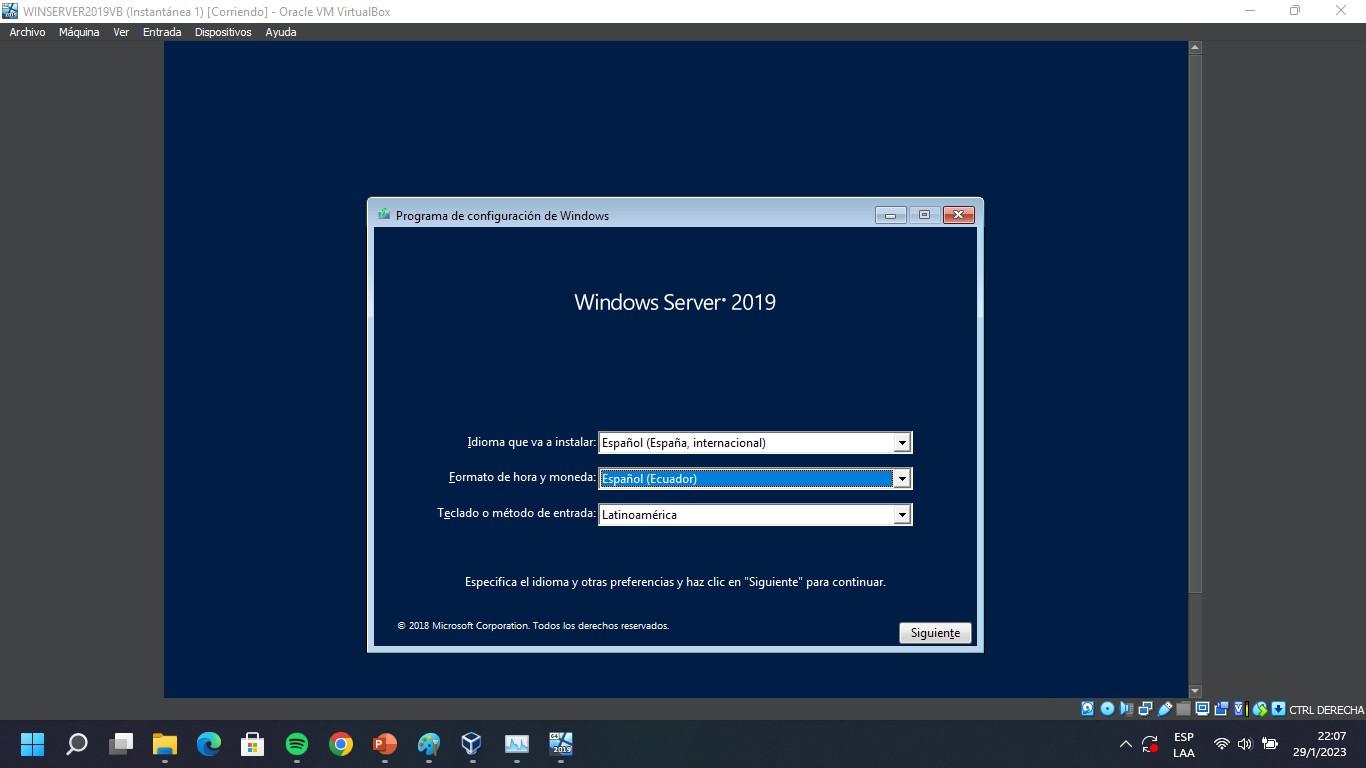Click the audio indicator in VirtualBox status bar

[1126, 709]
